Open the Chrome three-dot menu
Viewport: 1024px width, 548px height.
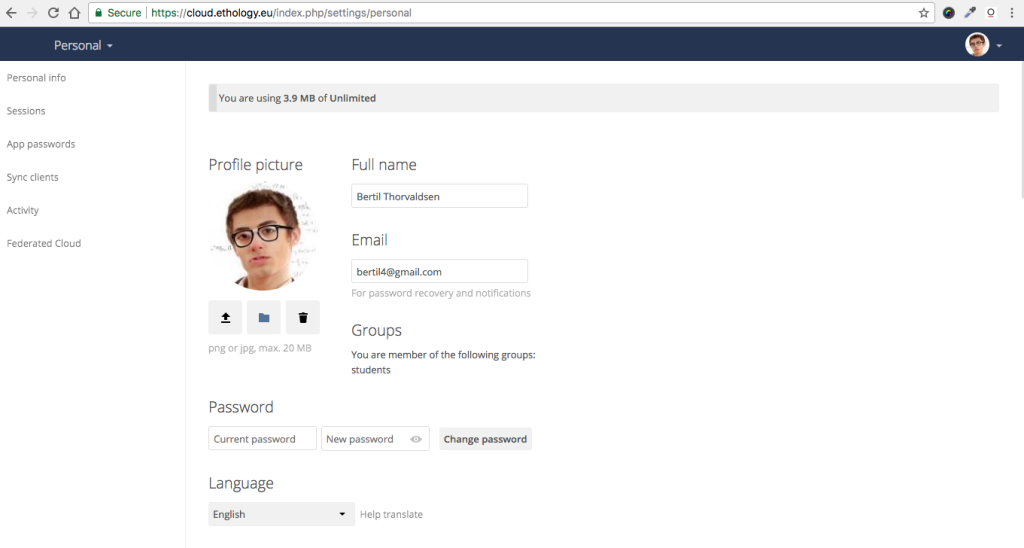point(1012,12)
